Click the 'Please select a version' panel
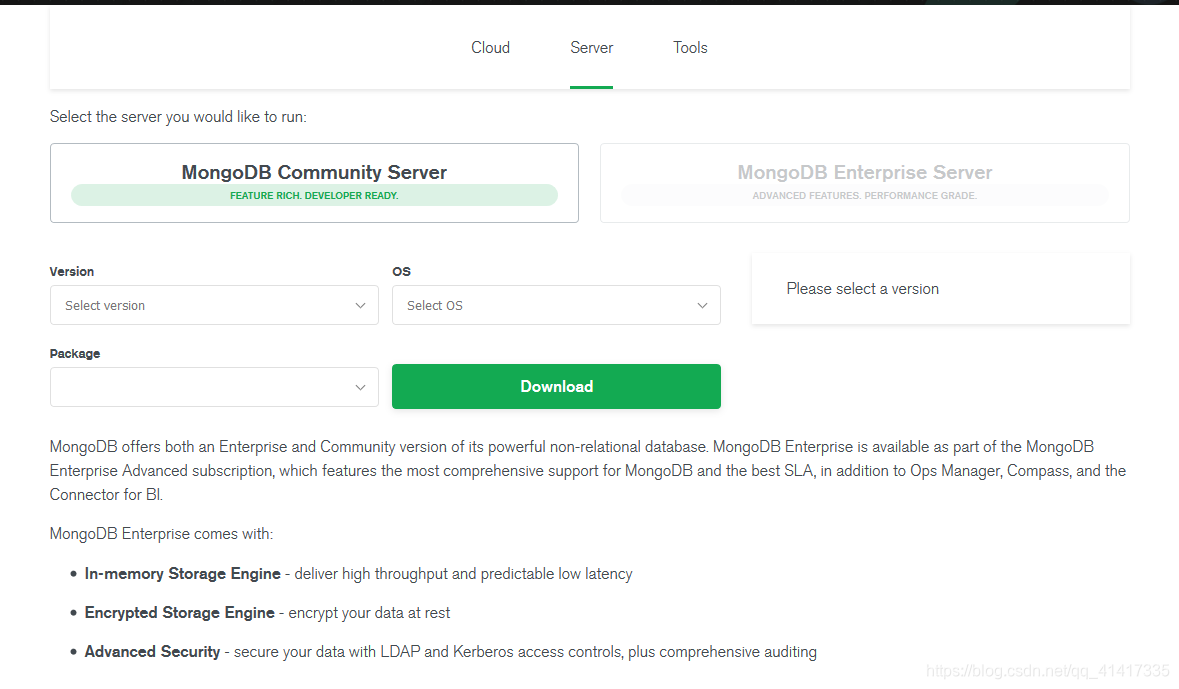The width and height of the screenshot is (1179, 689). 941,289
